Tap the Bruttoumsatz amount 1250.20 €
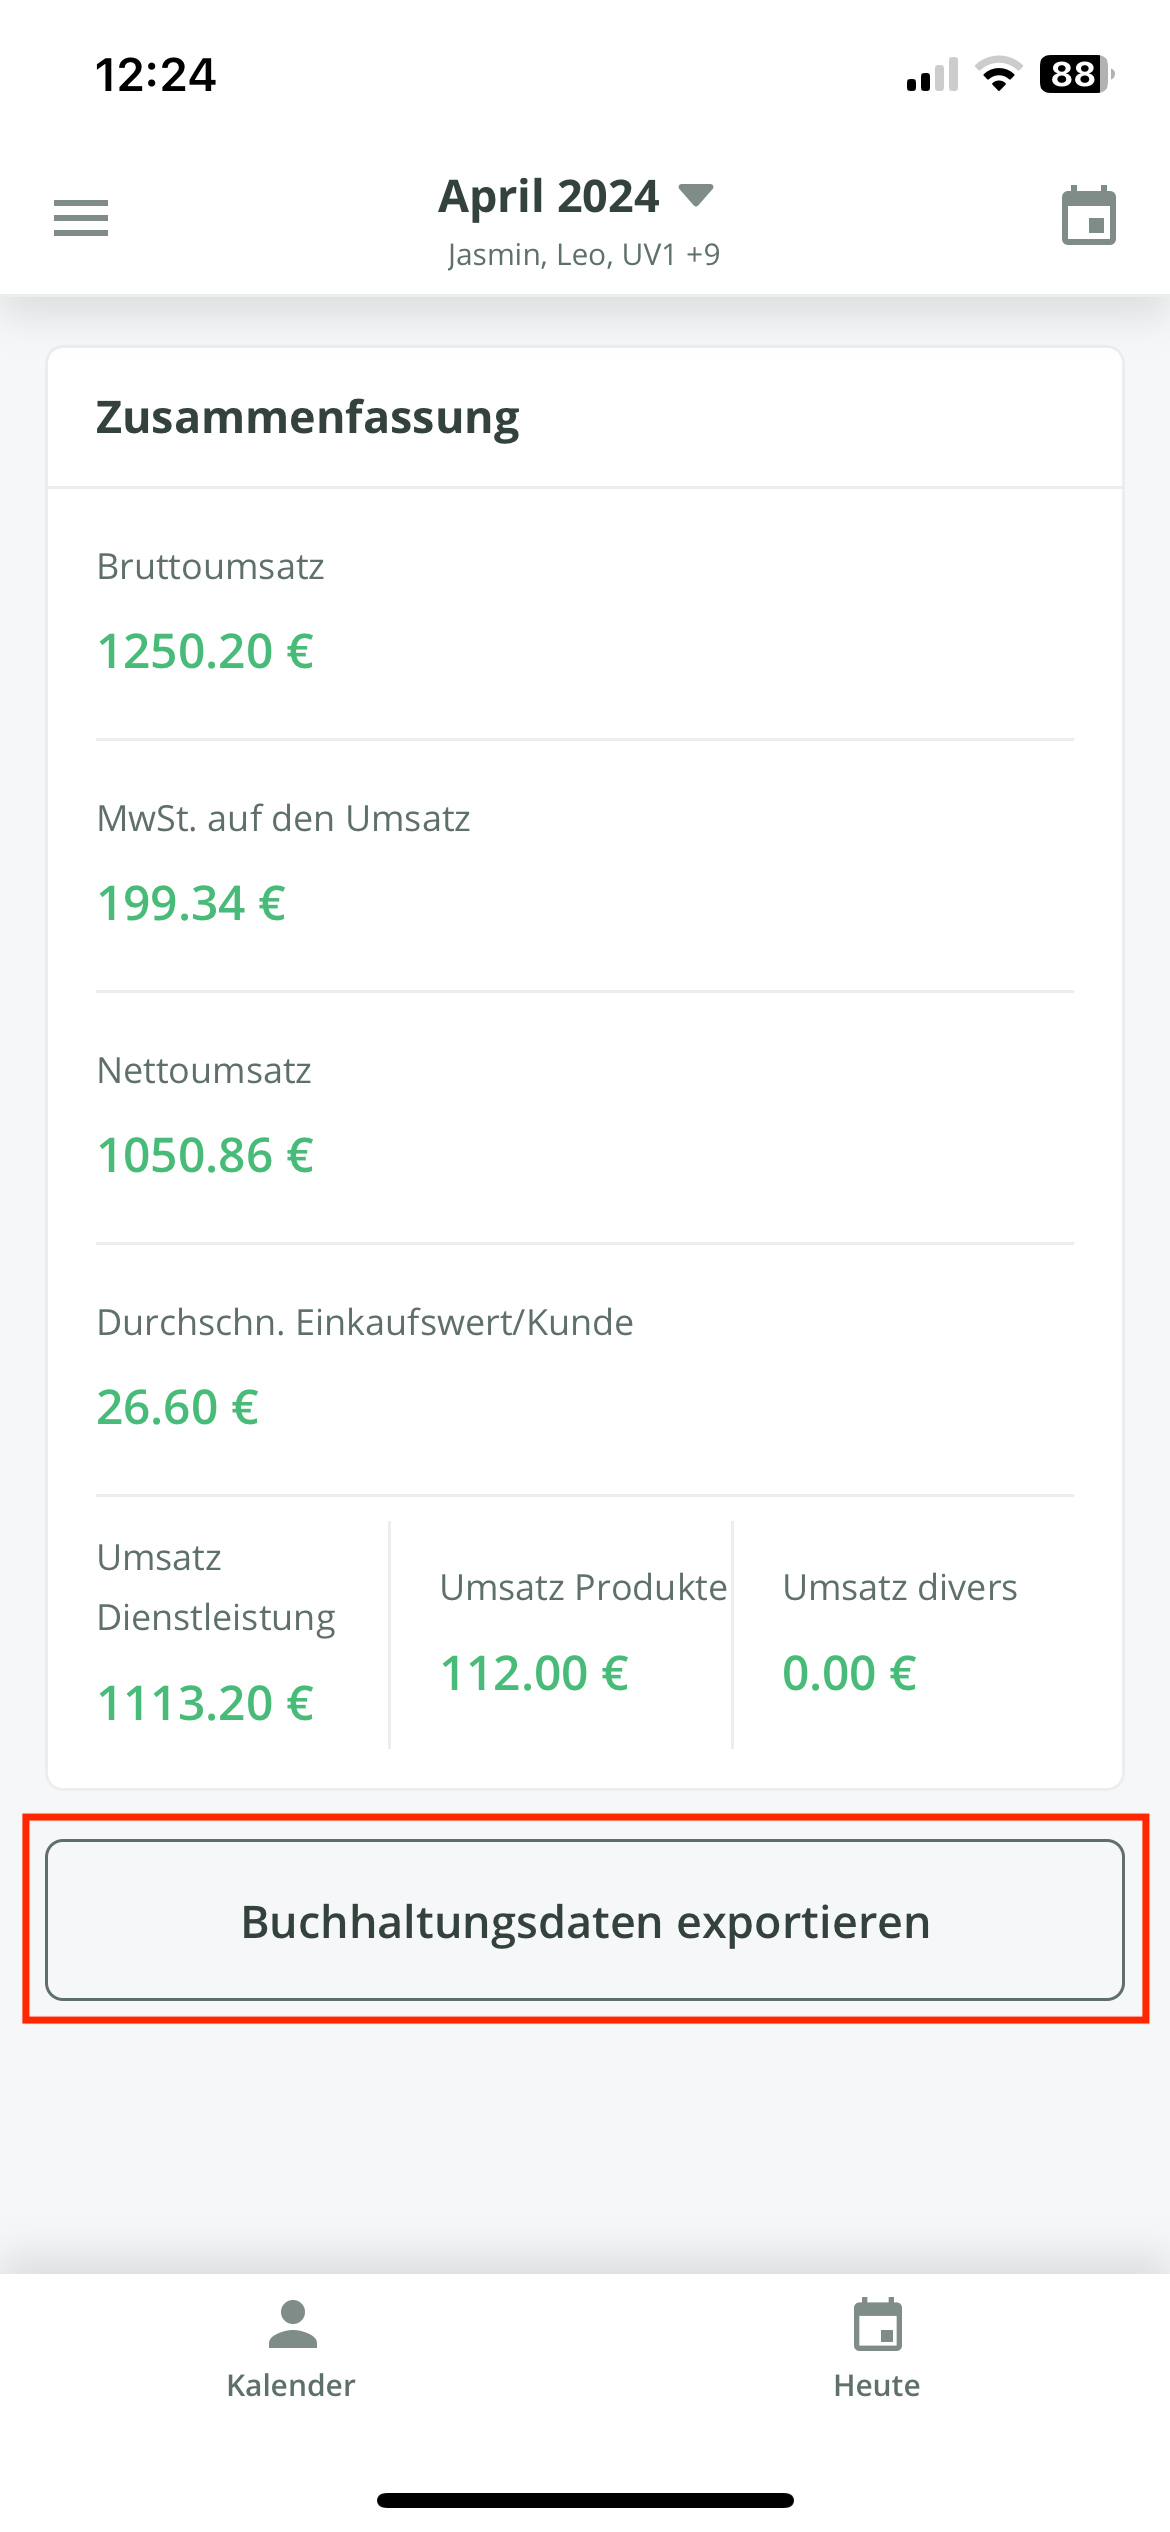The height and width of the screenshot is (2532, 1170). point(206,652)
